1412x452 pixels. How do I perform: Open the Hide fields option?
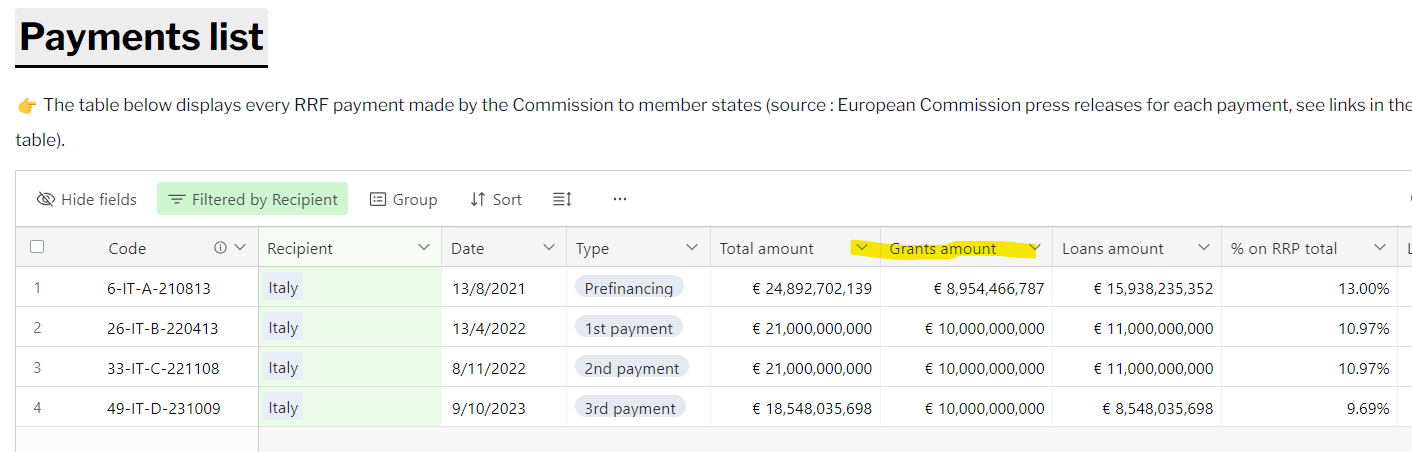[87, 199]
